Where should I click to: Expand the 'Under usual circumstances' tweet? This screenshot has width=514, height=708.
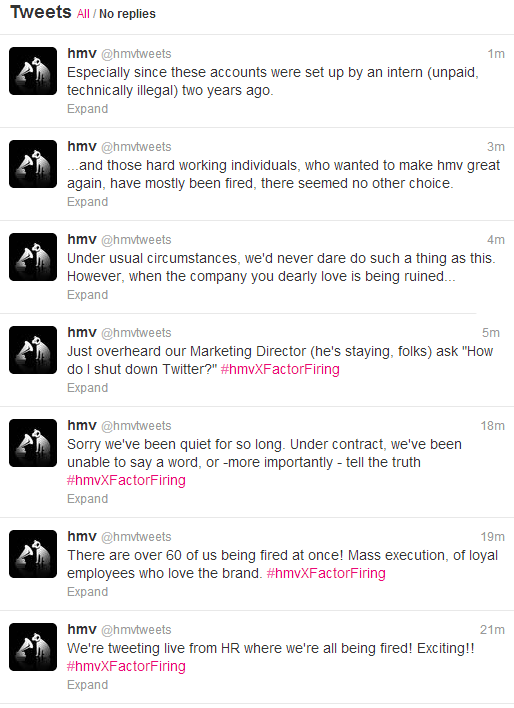(88, 295)
